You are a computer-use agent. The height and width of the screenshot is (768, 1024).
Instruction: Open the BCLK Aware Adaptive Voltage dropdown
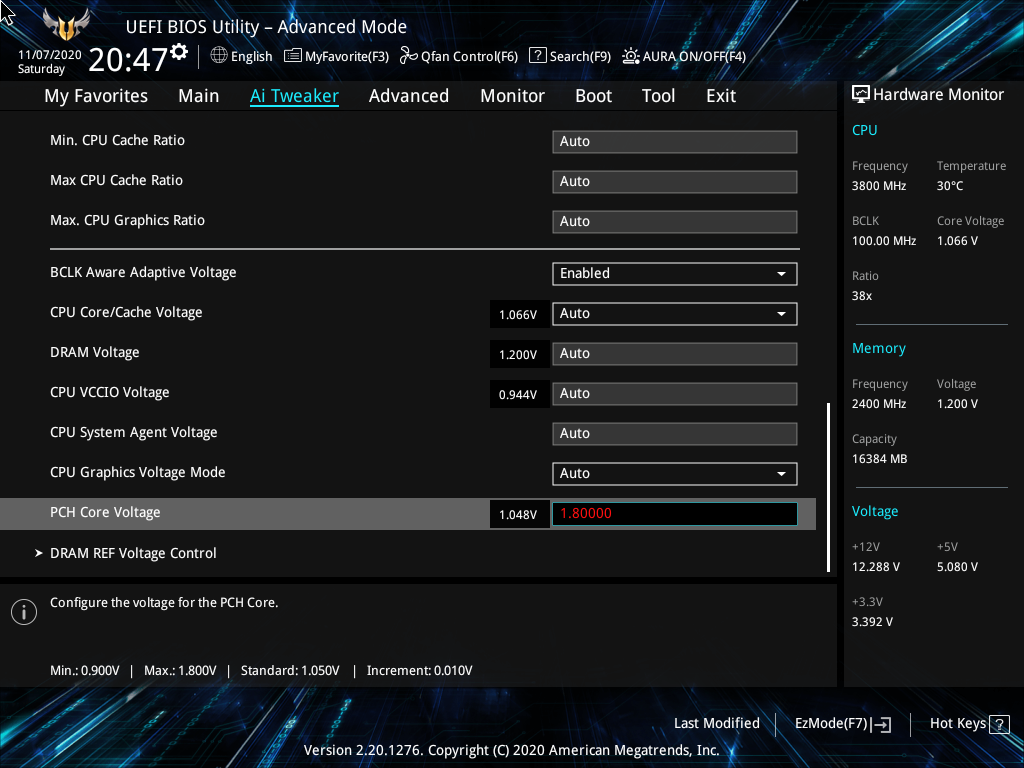[675, 274]
